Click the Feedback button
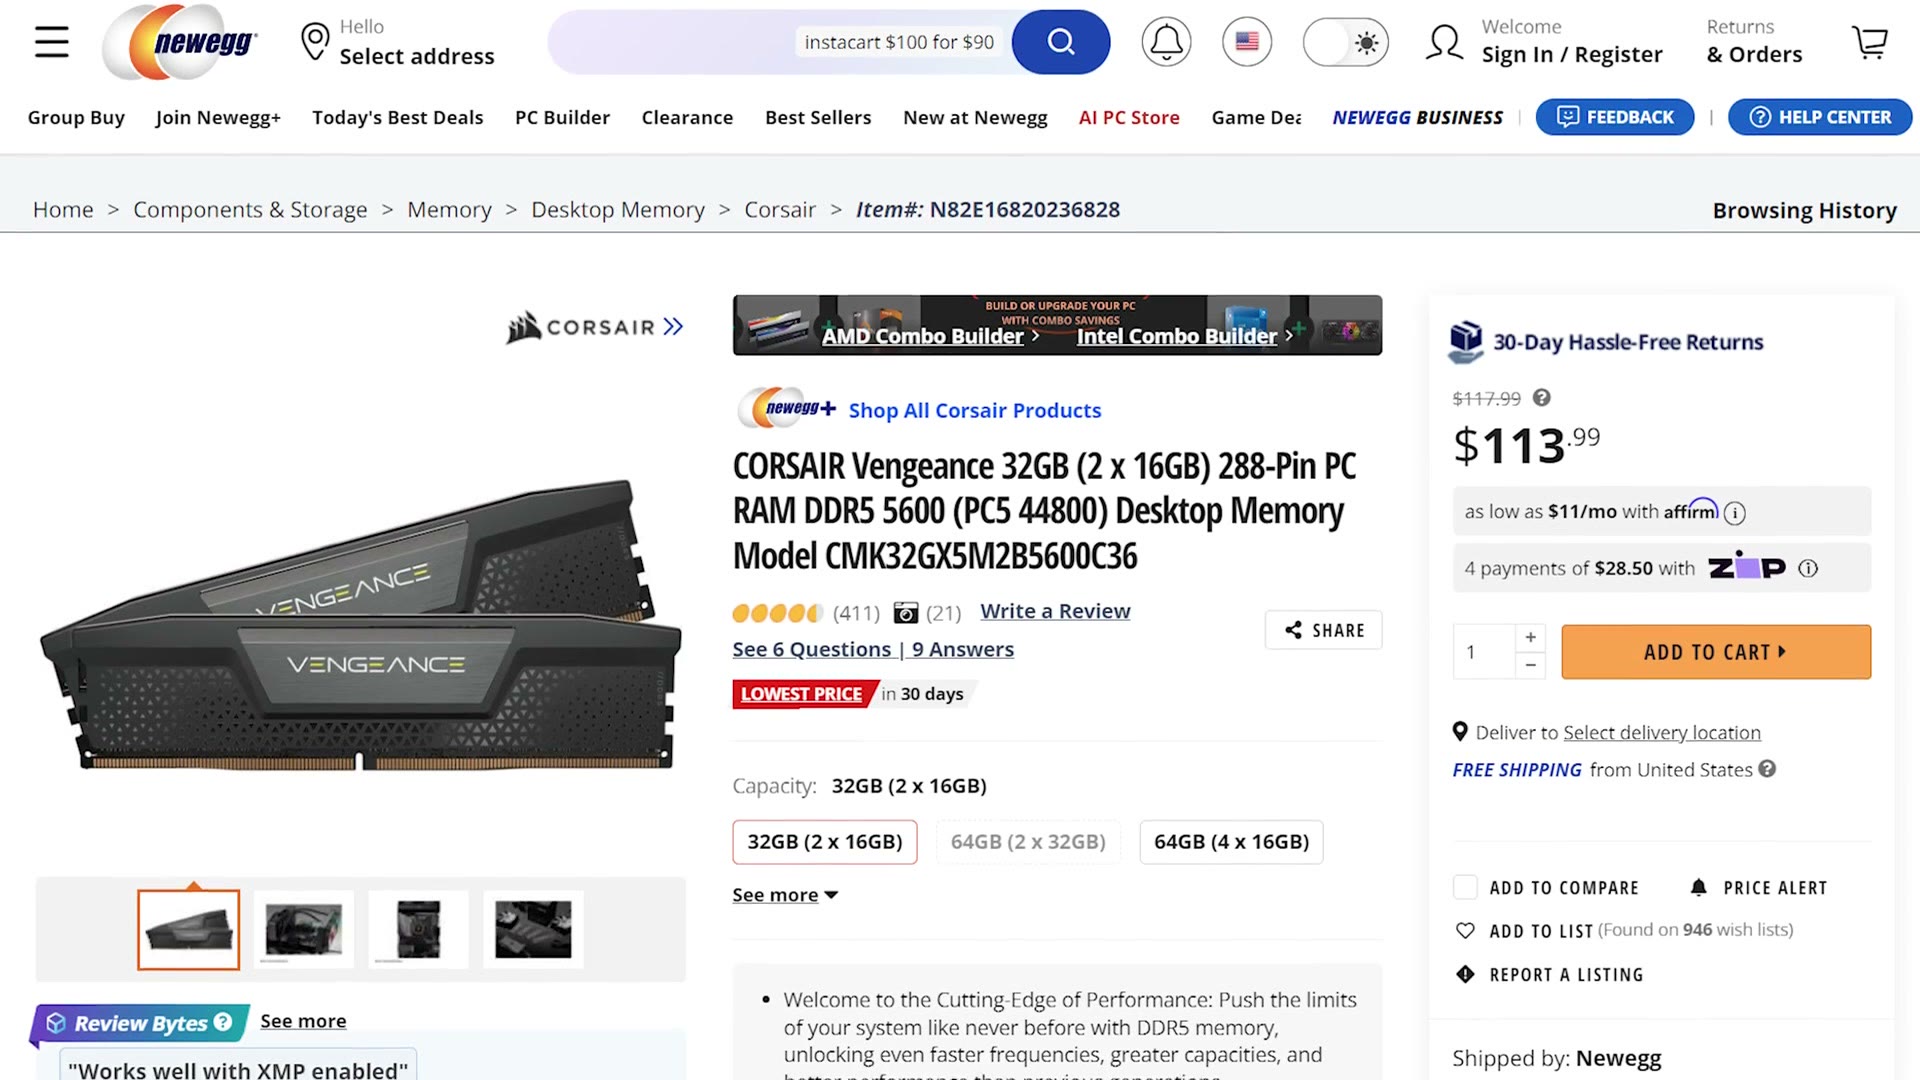This screenshot has height=1080, width=1920. coord(1615,117)
